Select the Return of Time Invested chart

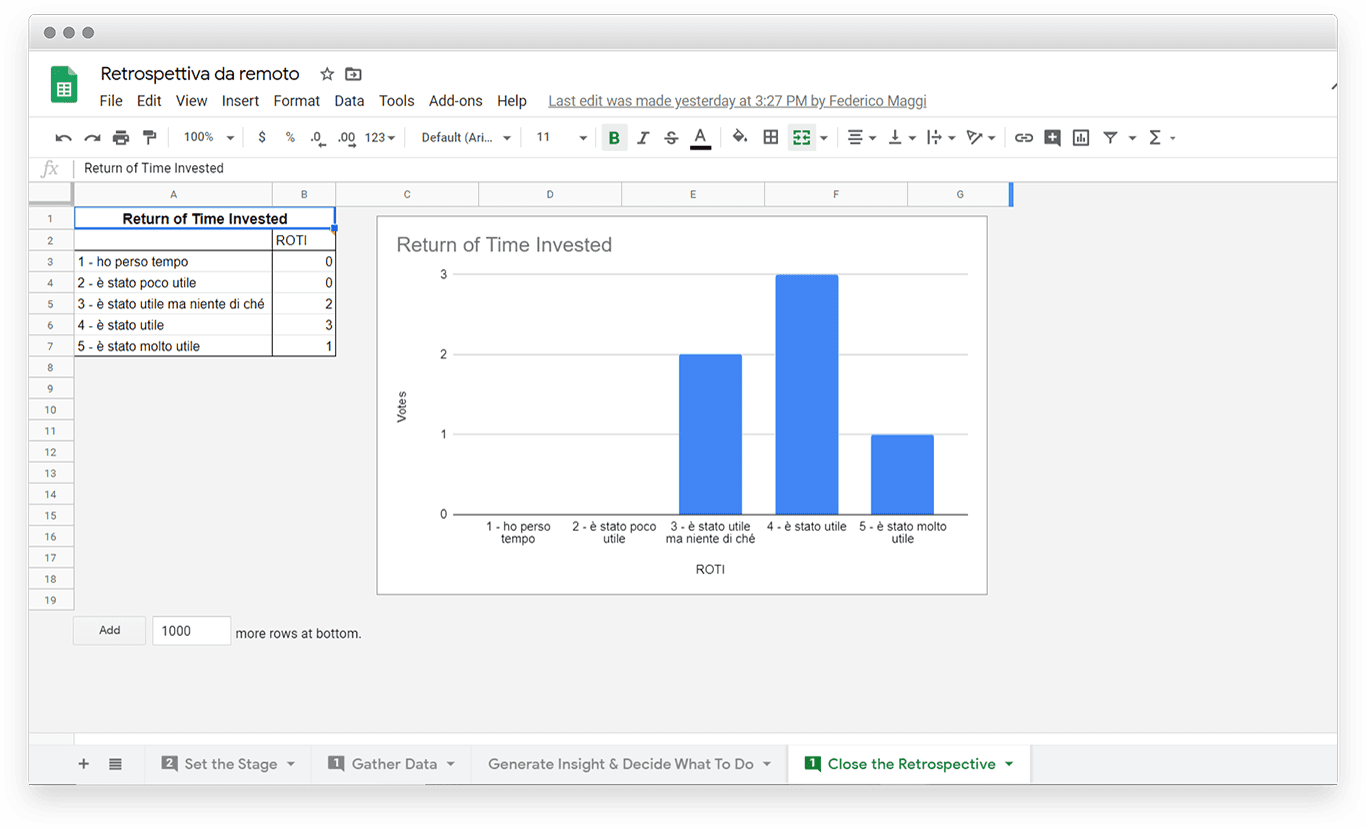(x=682, y=405)
